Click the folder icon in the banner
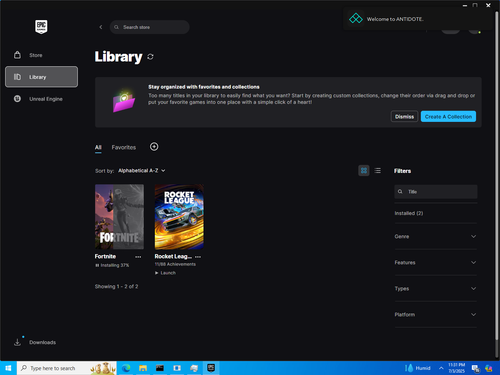Screen dimensions: 500x375 coord(124,101)
